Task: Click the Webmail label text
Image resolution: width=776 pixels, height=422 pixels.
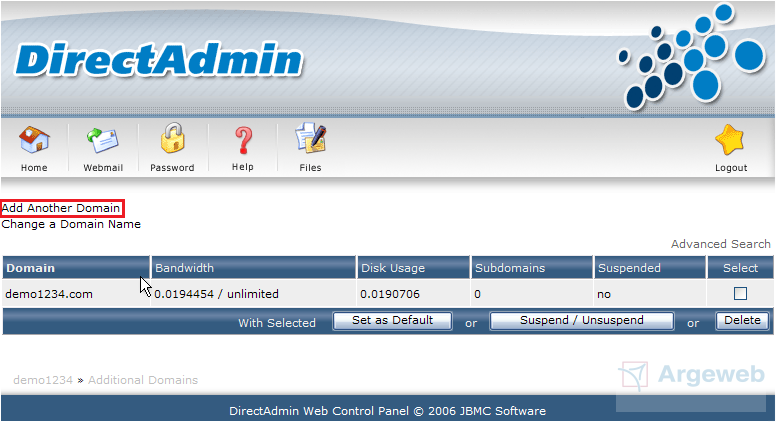Action: coord(103,168)
